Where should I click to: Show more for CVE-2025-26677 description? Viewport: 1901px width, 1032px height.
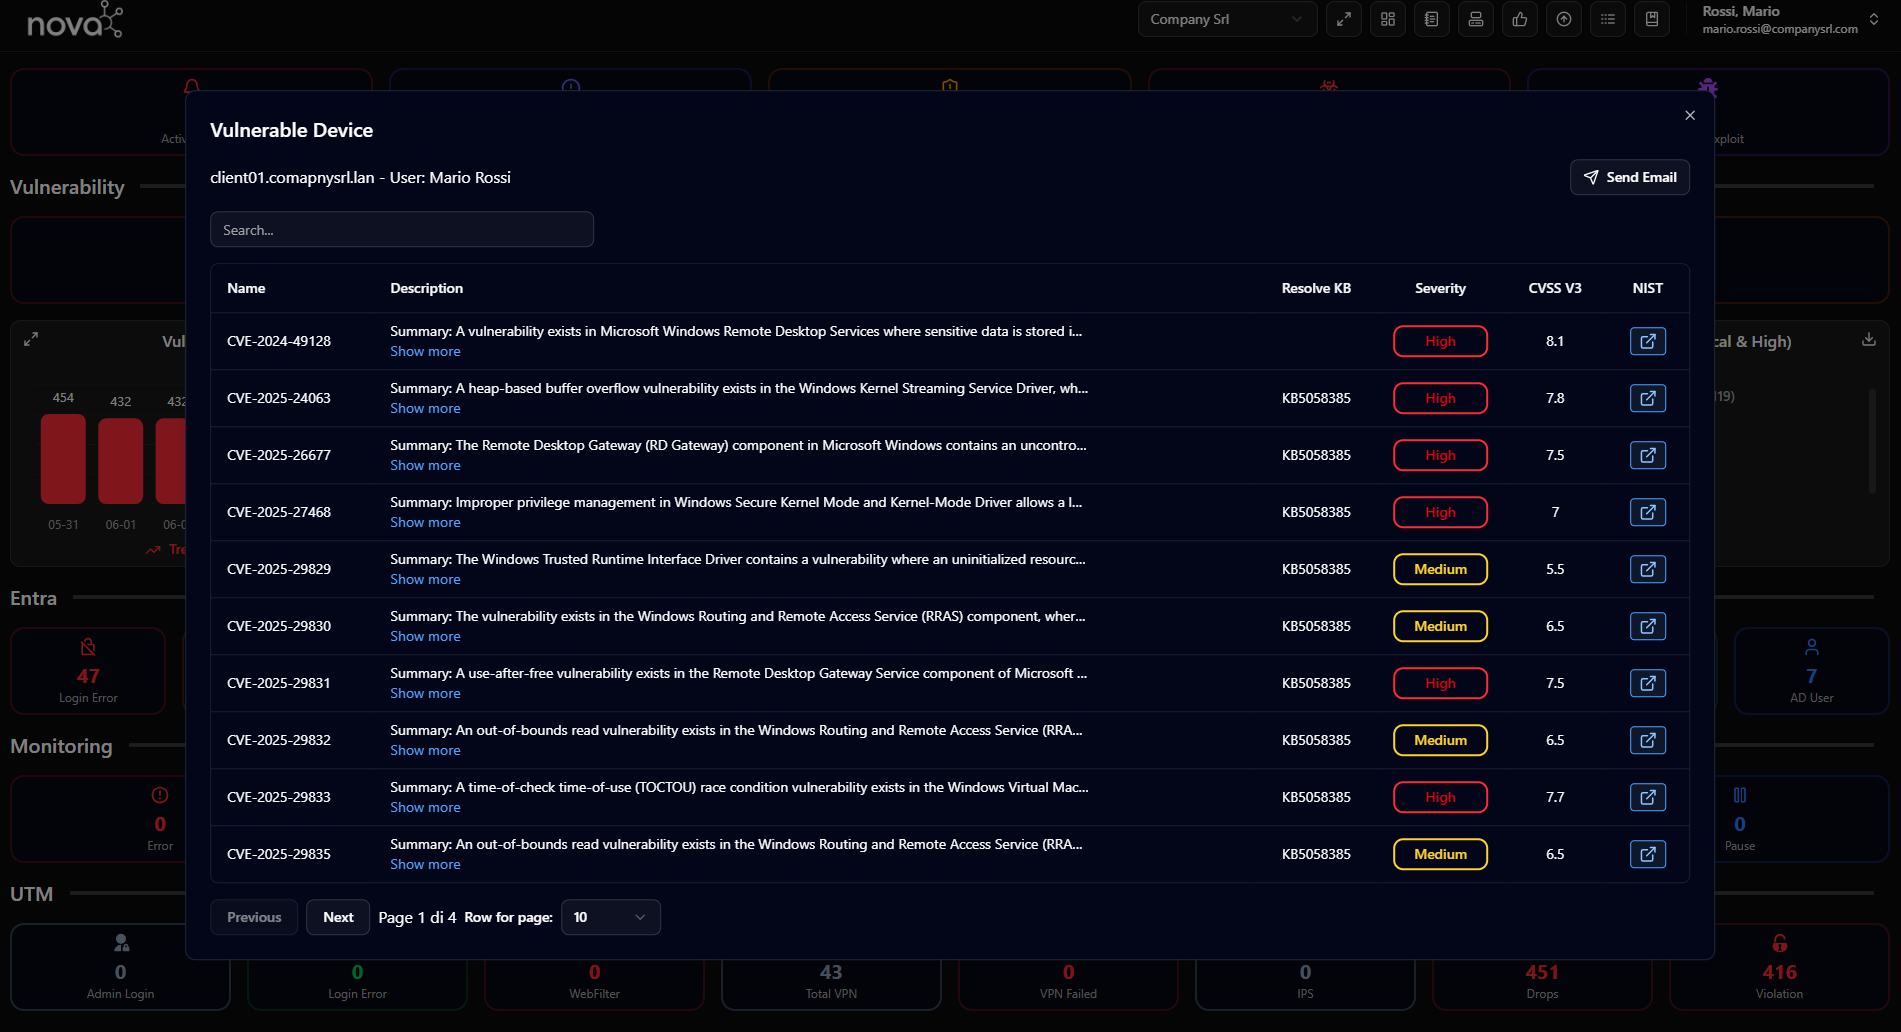(425, 465)
